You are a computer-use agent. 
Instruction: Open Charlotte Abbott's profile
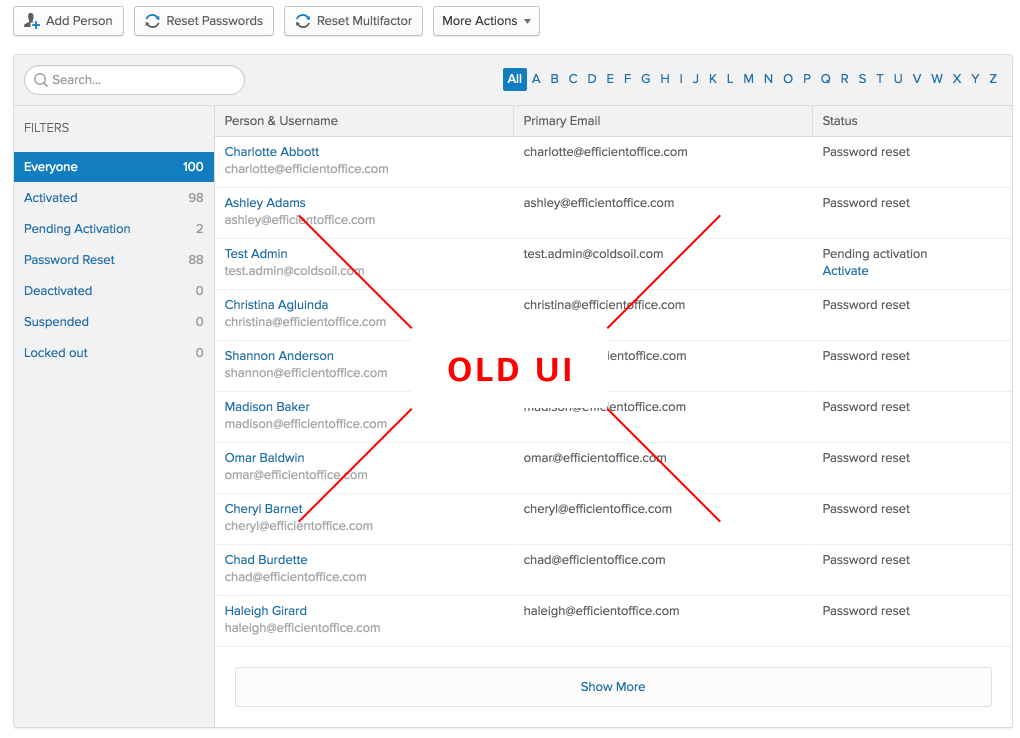[x=271, y=151]
